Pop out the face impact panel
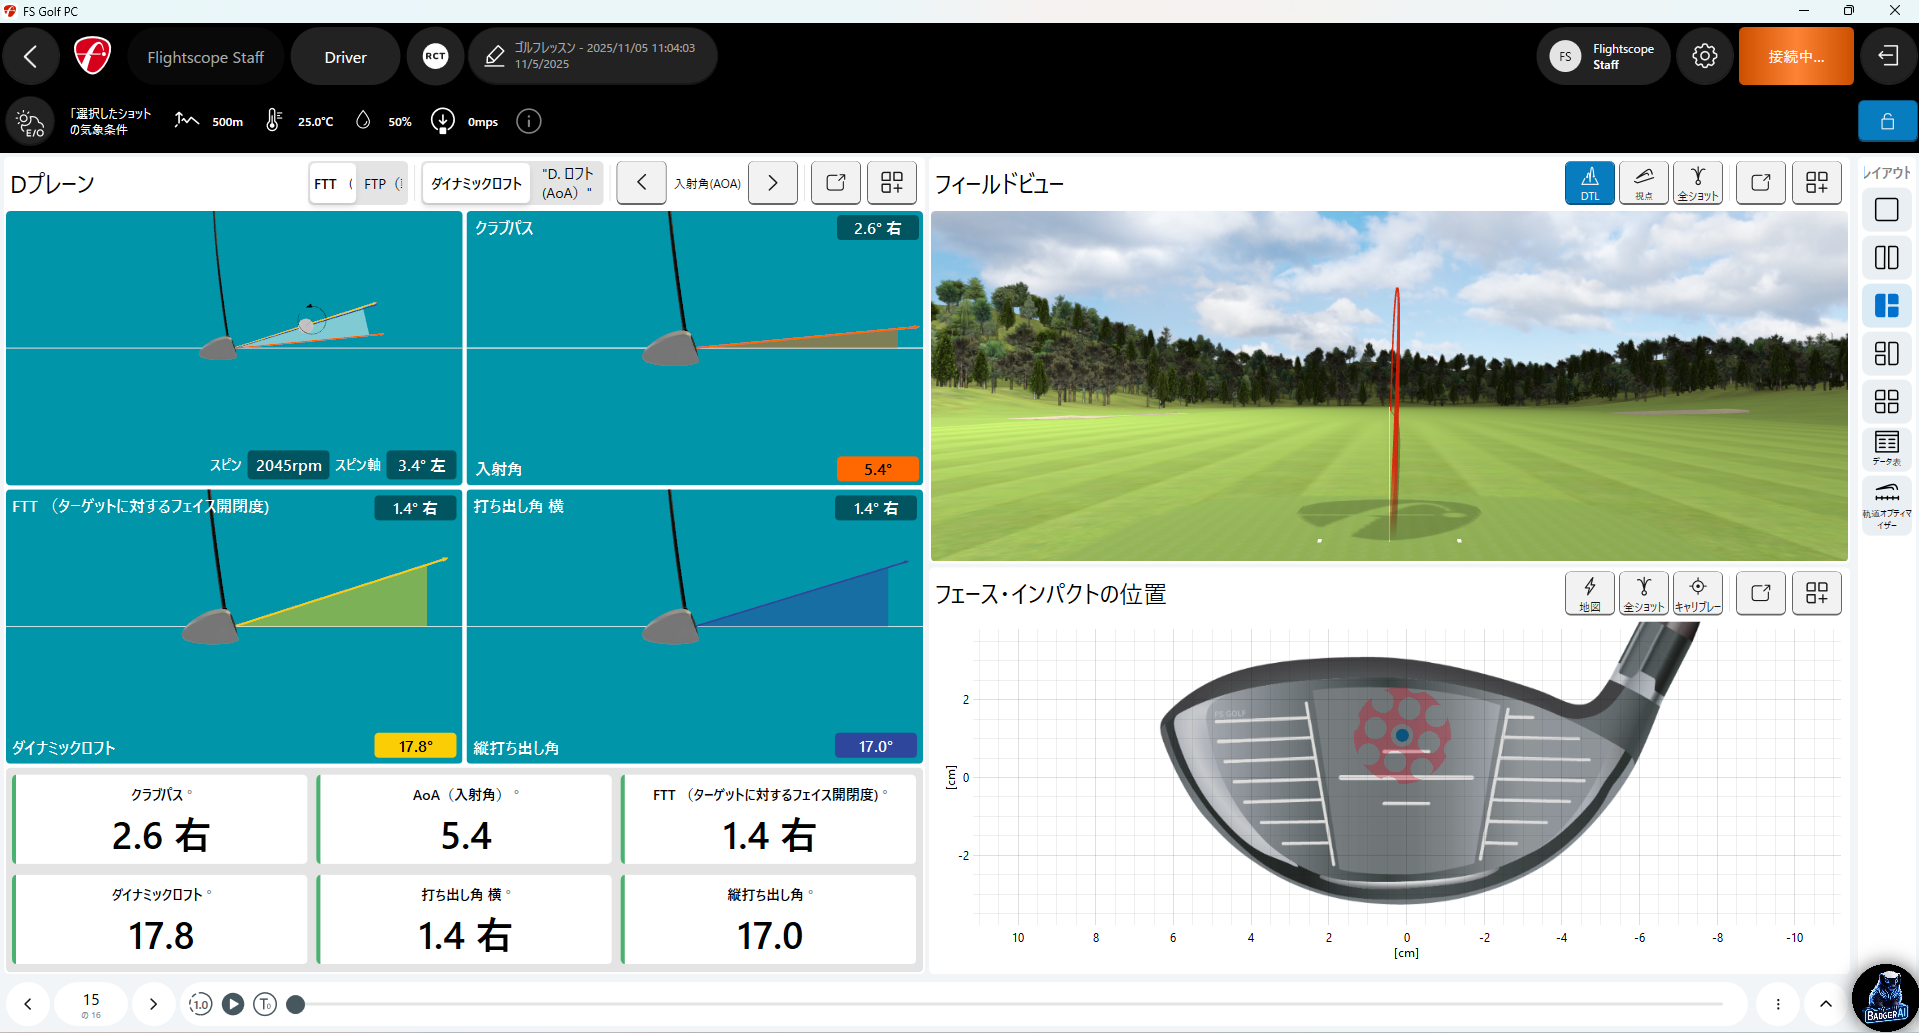The height and width of the screenshot is (1033, 1919). coord(1761,593)
